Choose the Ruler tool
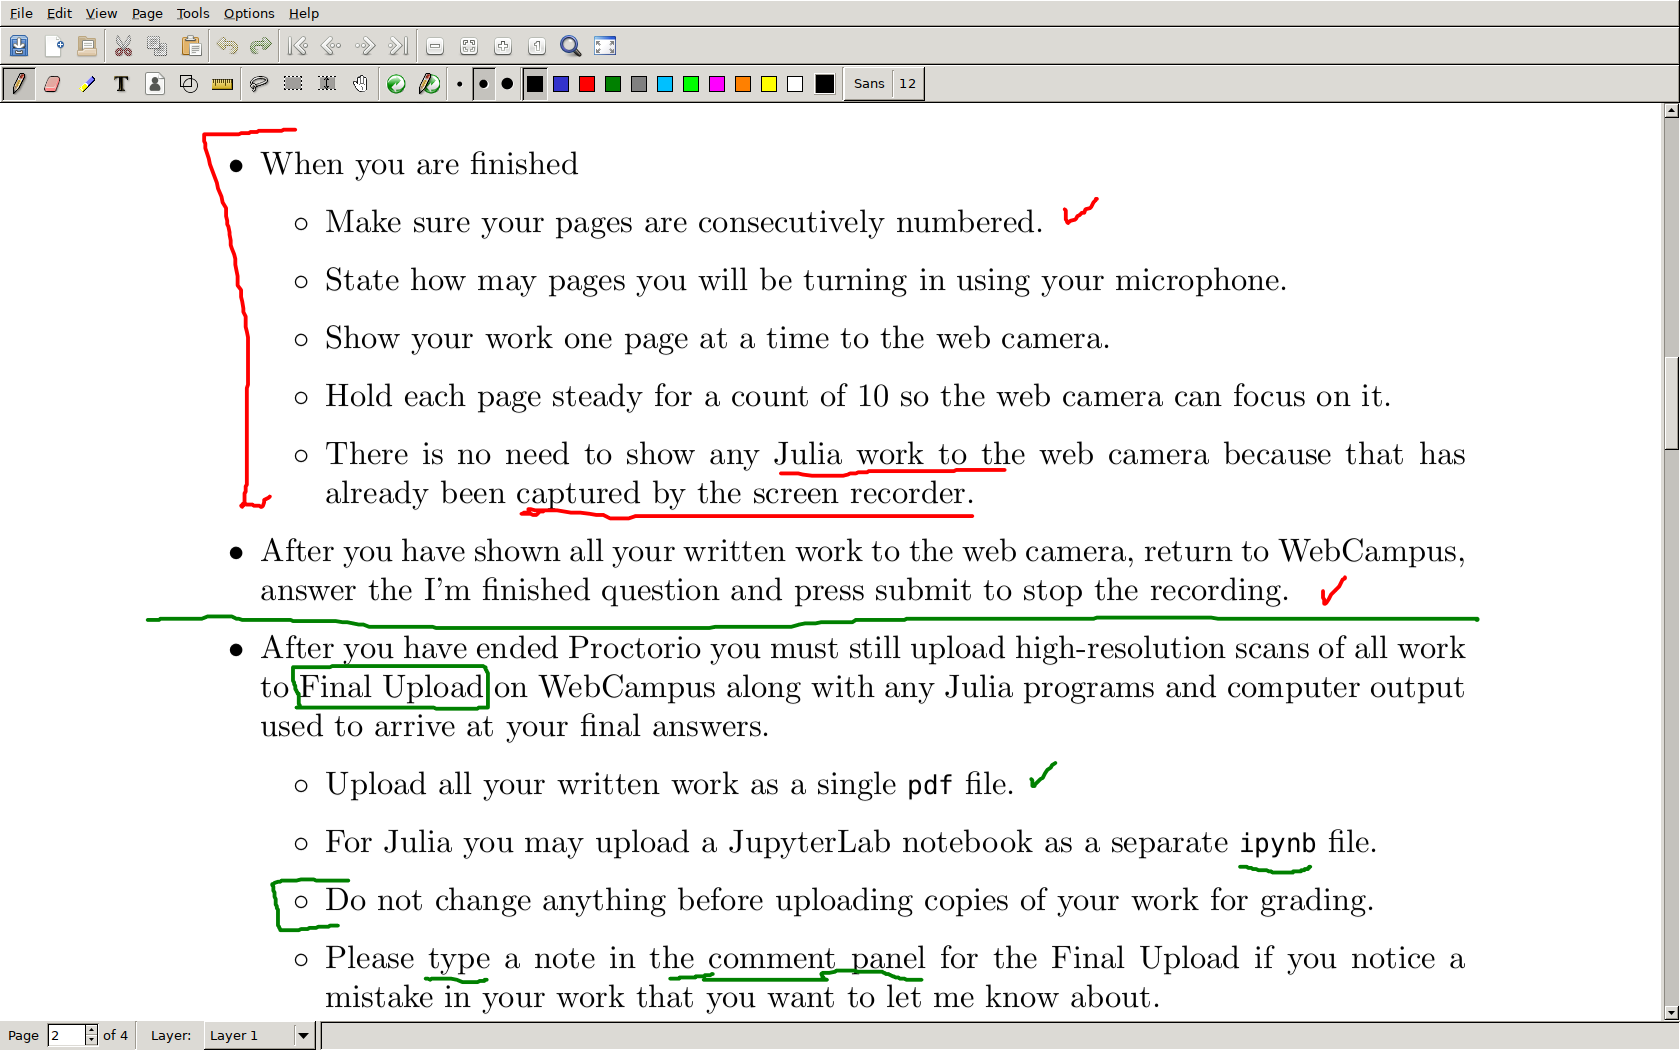The image size is (1680, 1050). (222, 84)
